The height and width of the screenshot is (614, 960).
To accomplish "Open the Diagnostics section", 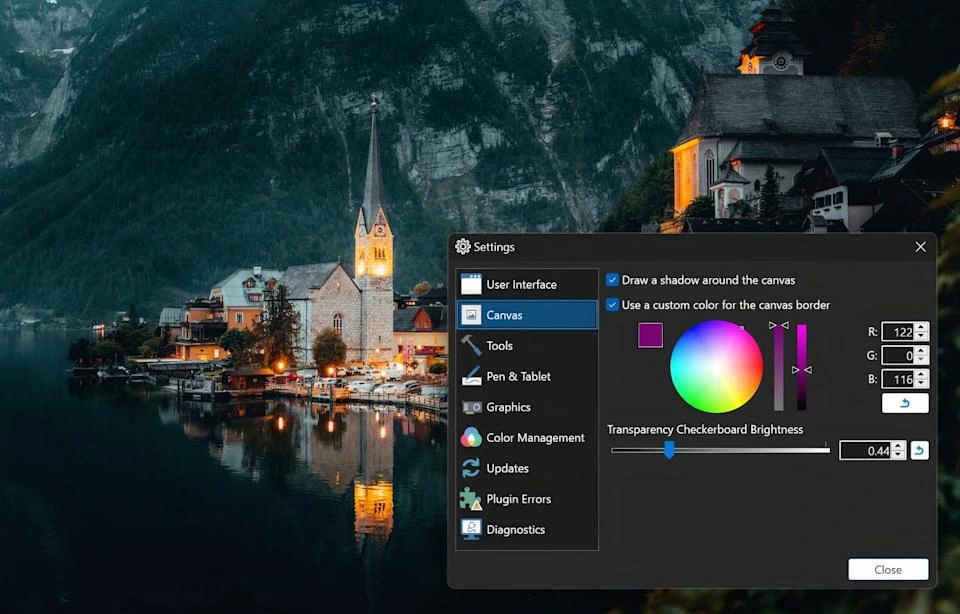I will [x=527, y=529].
